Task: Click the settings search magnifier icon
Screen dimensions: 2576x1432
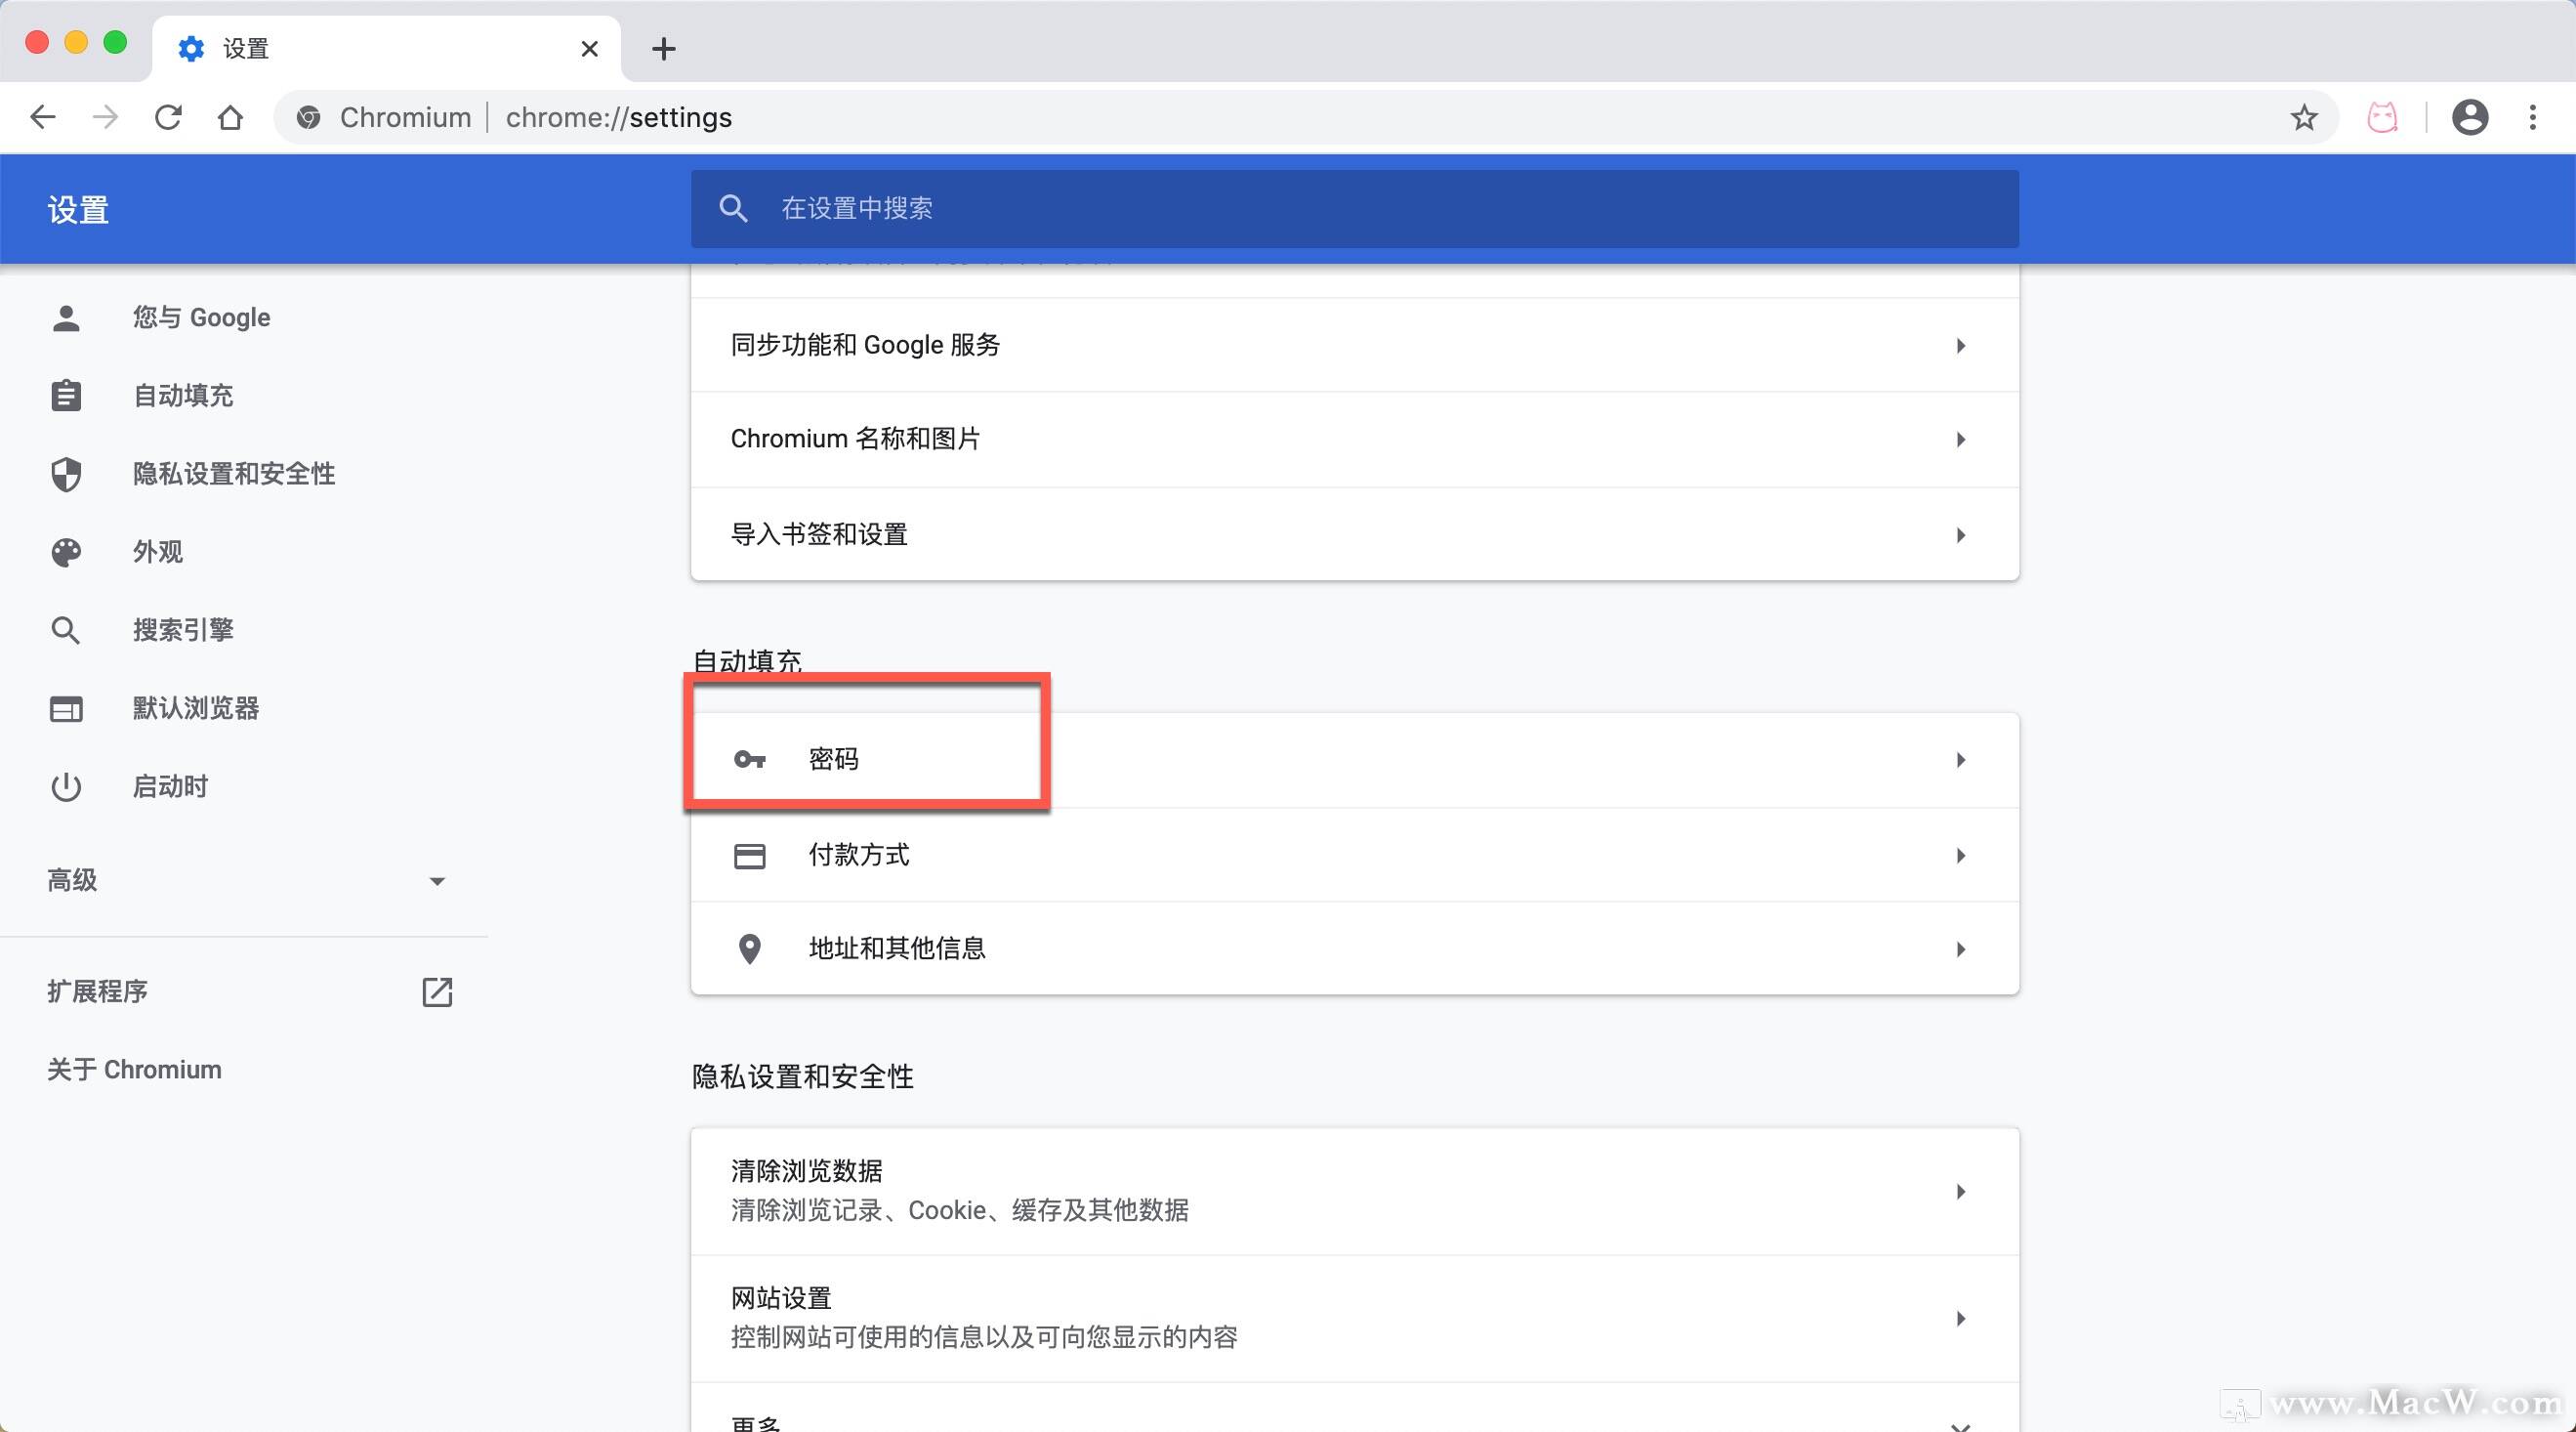Action: tap(733, 208)
